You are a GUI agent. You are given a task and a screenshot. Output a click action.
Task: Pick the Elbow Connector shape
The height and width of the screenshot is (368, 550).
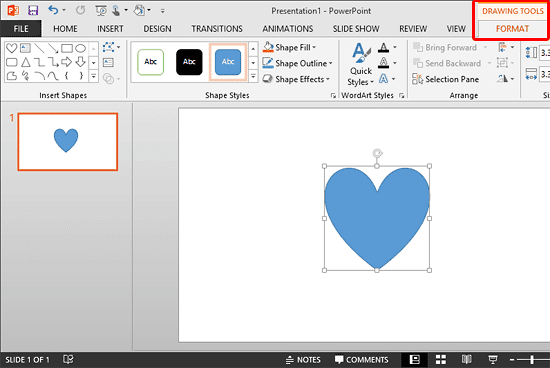click(39, 62)
